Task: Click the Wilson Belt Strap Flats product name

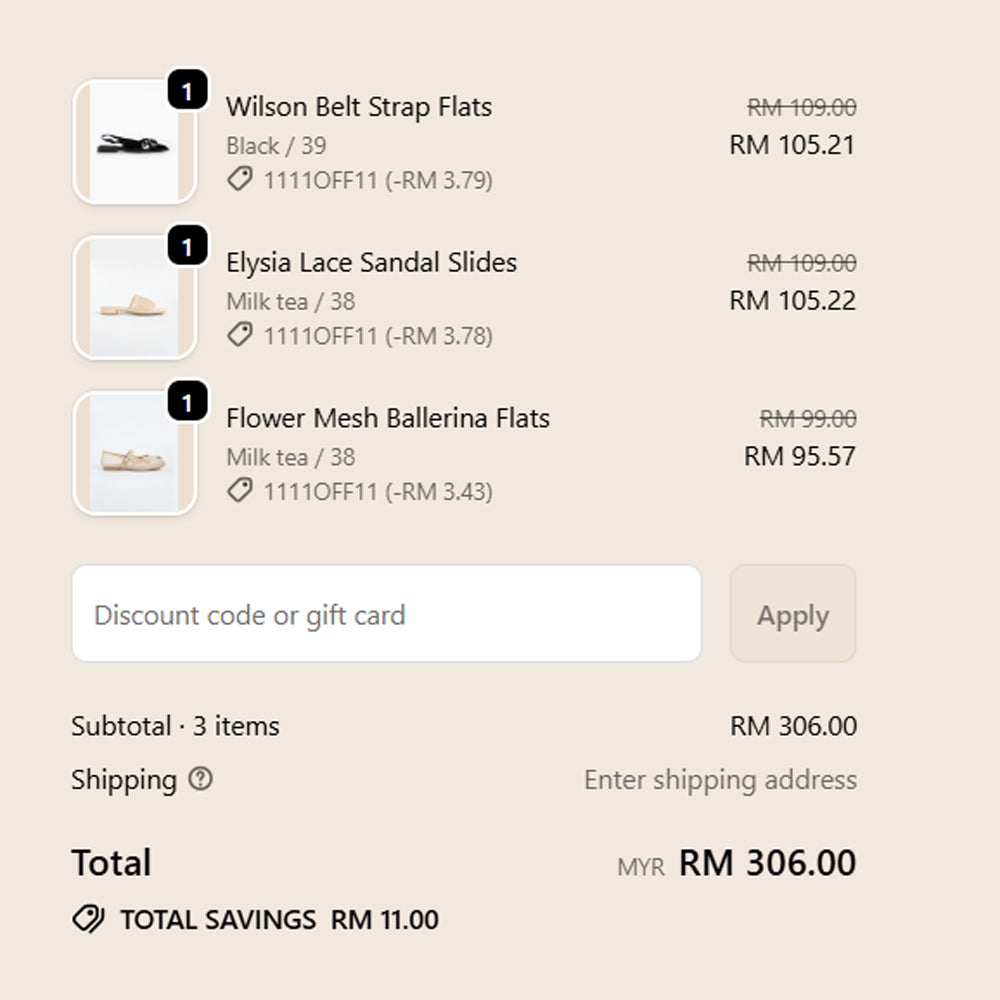Action: (359, 107)
